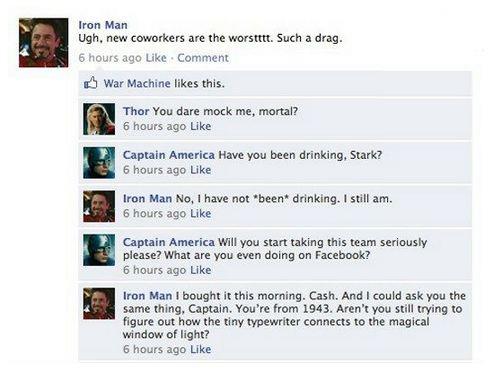The width and height of the screenshot is (494, 371).
Task: Open Thor's profile name link
Action: click(136, 111)
